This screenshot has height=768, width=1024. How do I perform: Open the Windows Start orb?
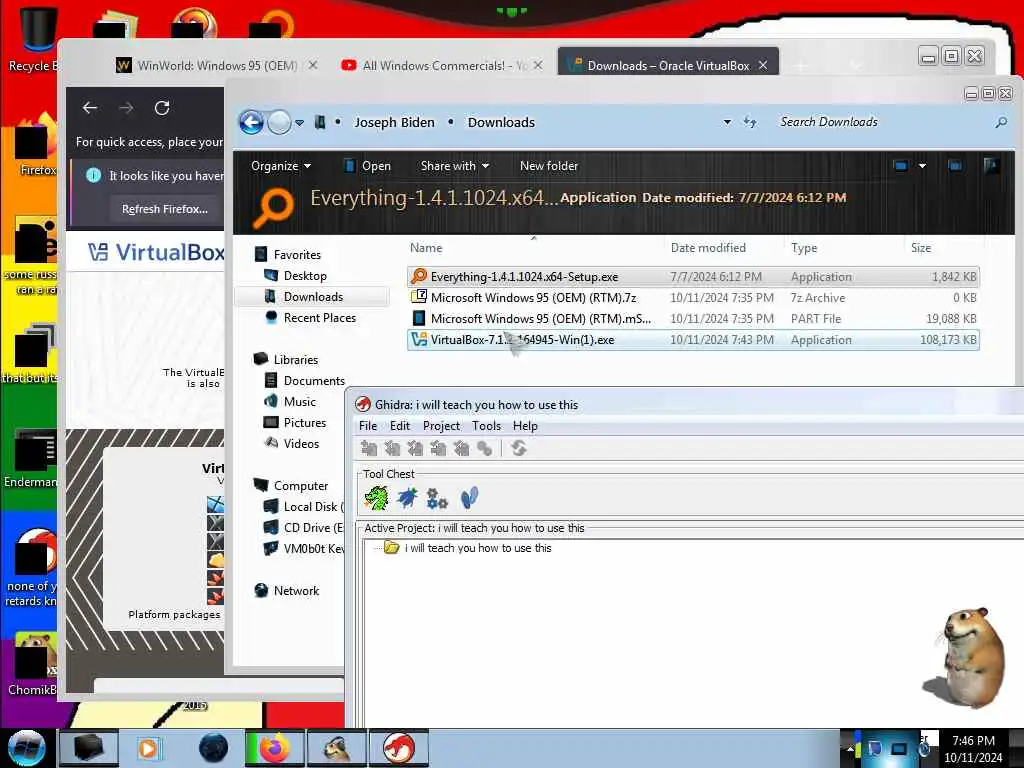26,748
